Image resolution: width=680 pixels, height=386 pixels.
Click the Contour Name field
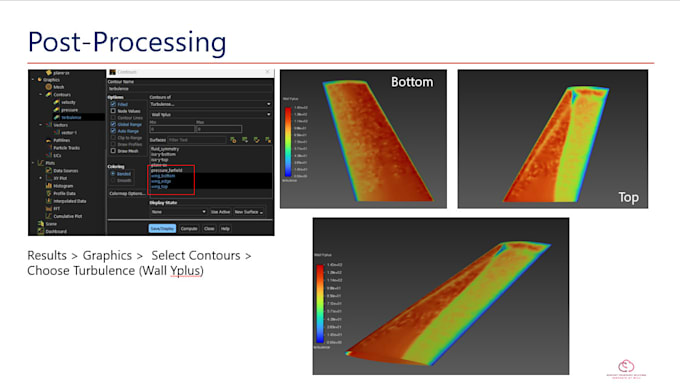pyautogui.click(x=190, y=88)
